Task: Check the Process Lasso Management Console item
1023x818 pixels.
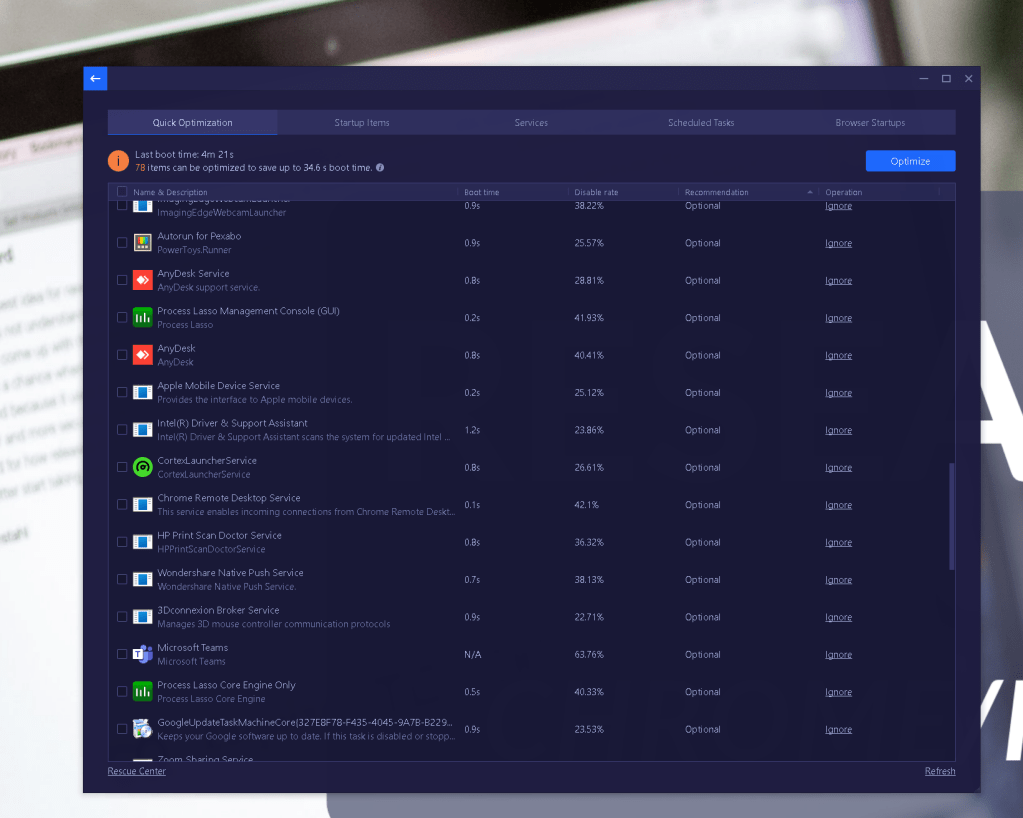Action: click(122, 317)
